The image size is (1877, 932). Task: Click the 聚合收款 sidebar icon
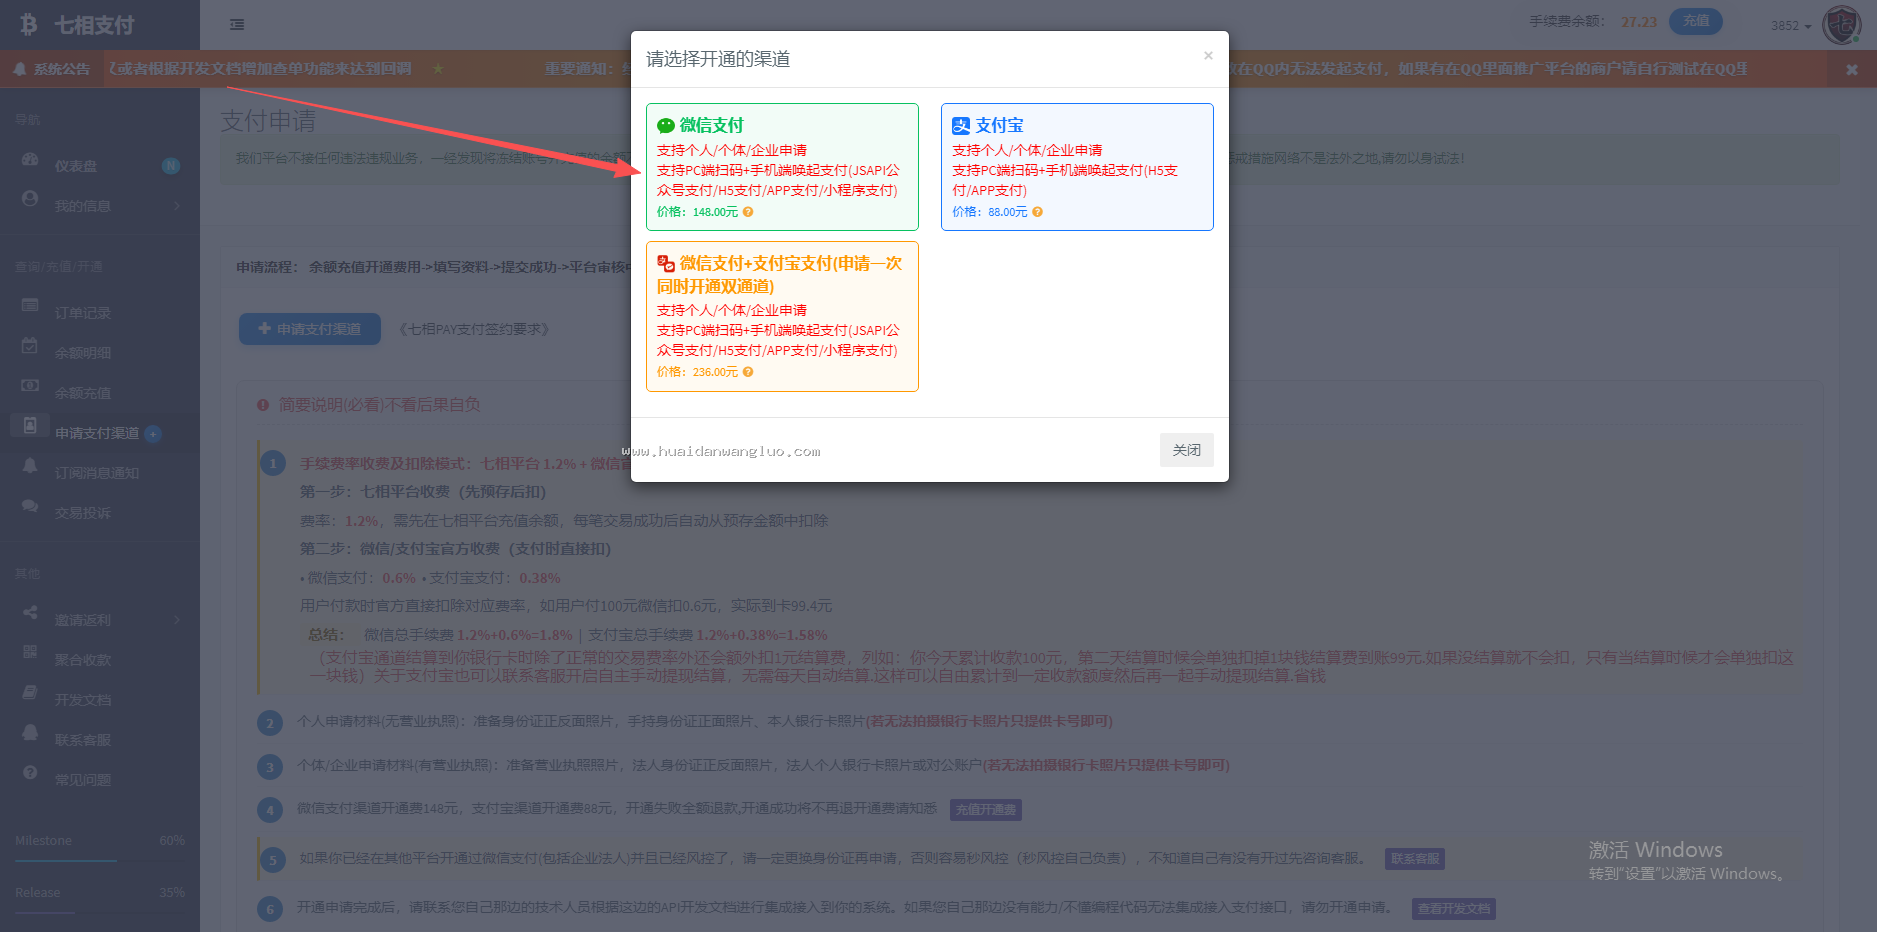pos(30,653)
